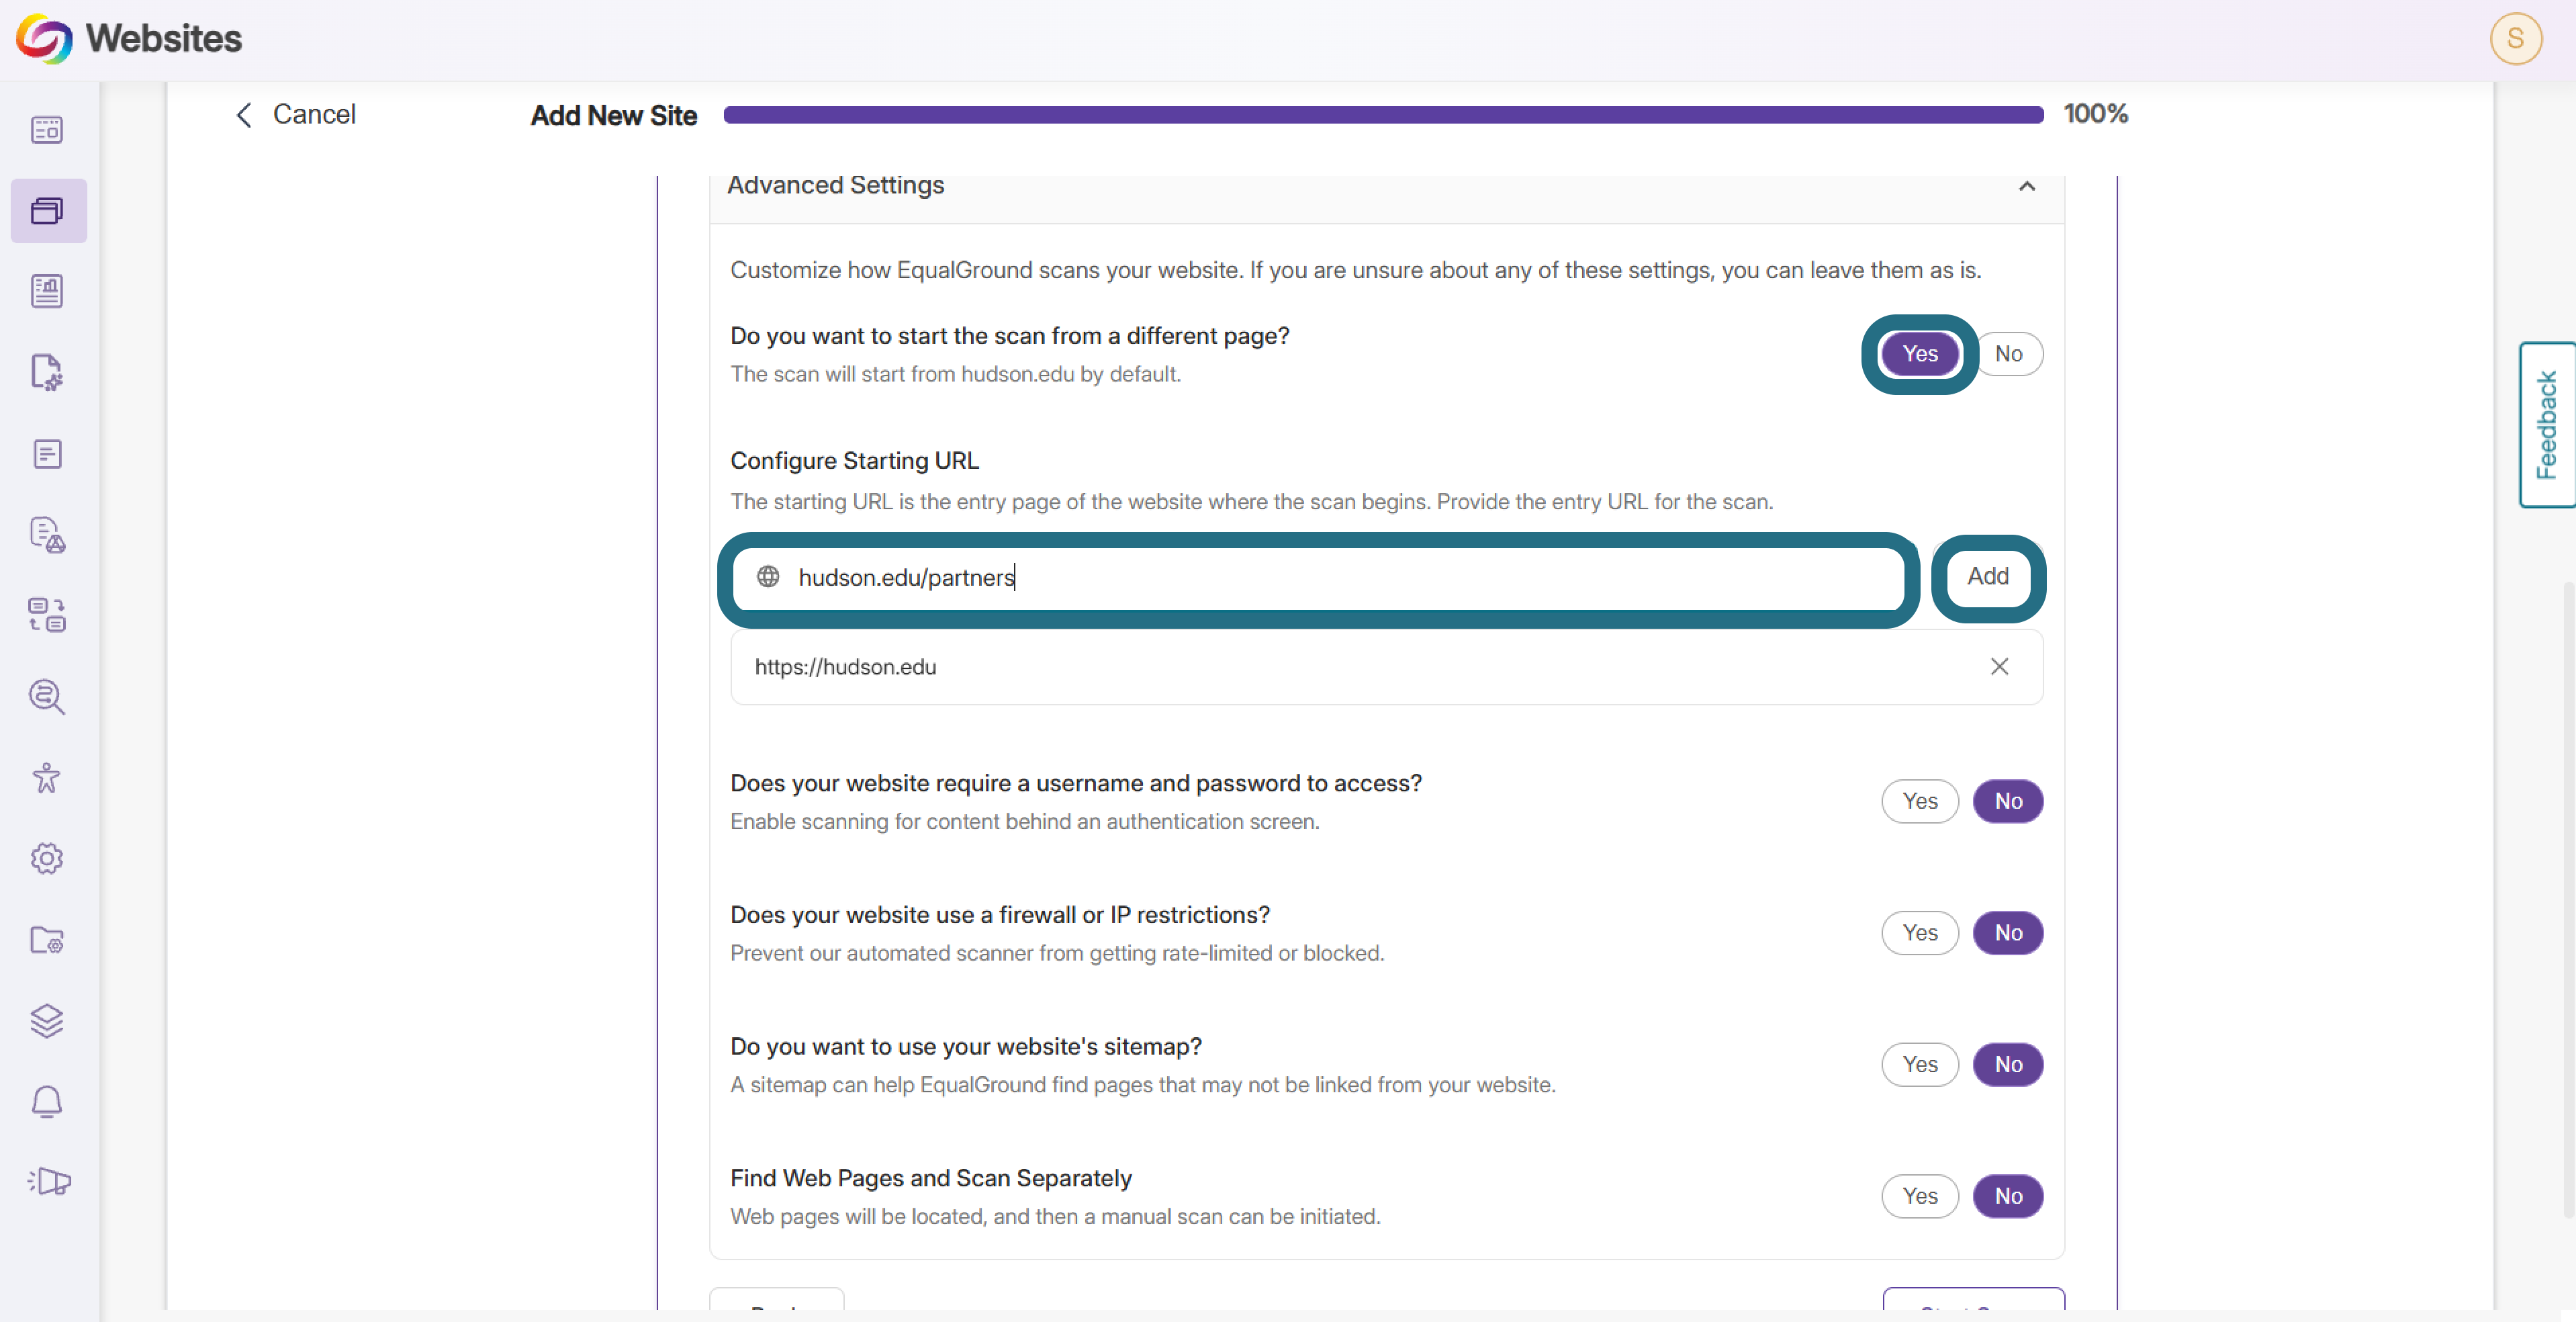Viewport: 2576px width, 1322px height.
Task: Select the Websites icon in the sidebar
Action: [x=47, y=211]
